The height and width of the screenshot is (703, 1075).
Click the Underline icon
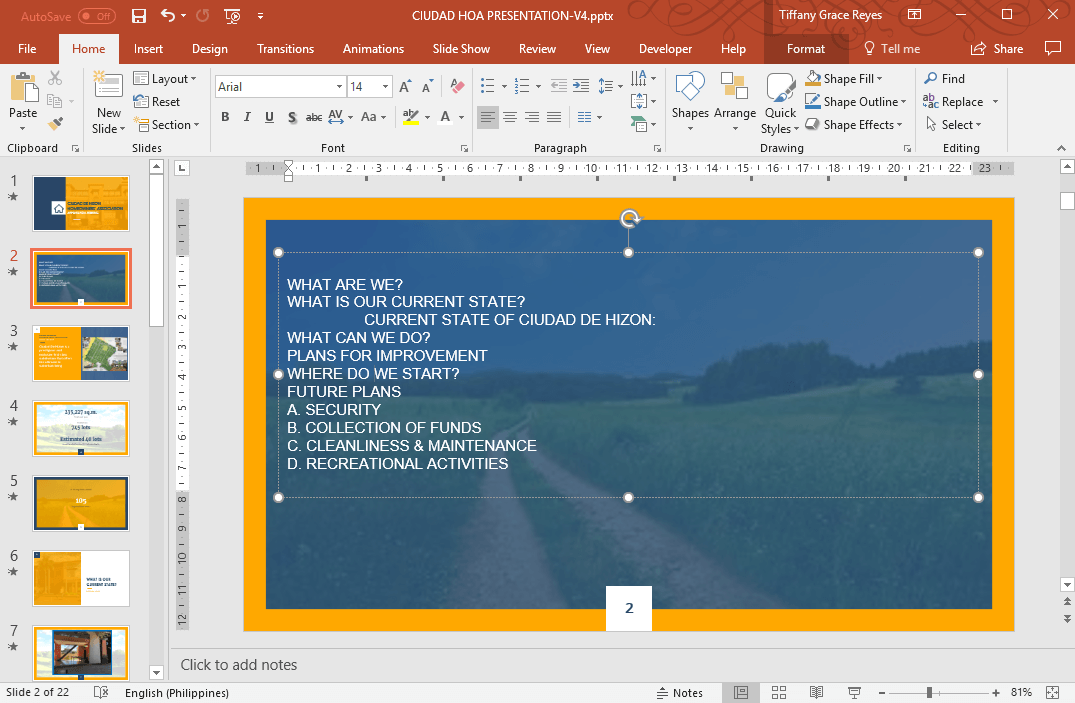(268, 117)
